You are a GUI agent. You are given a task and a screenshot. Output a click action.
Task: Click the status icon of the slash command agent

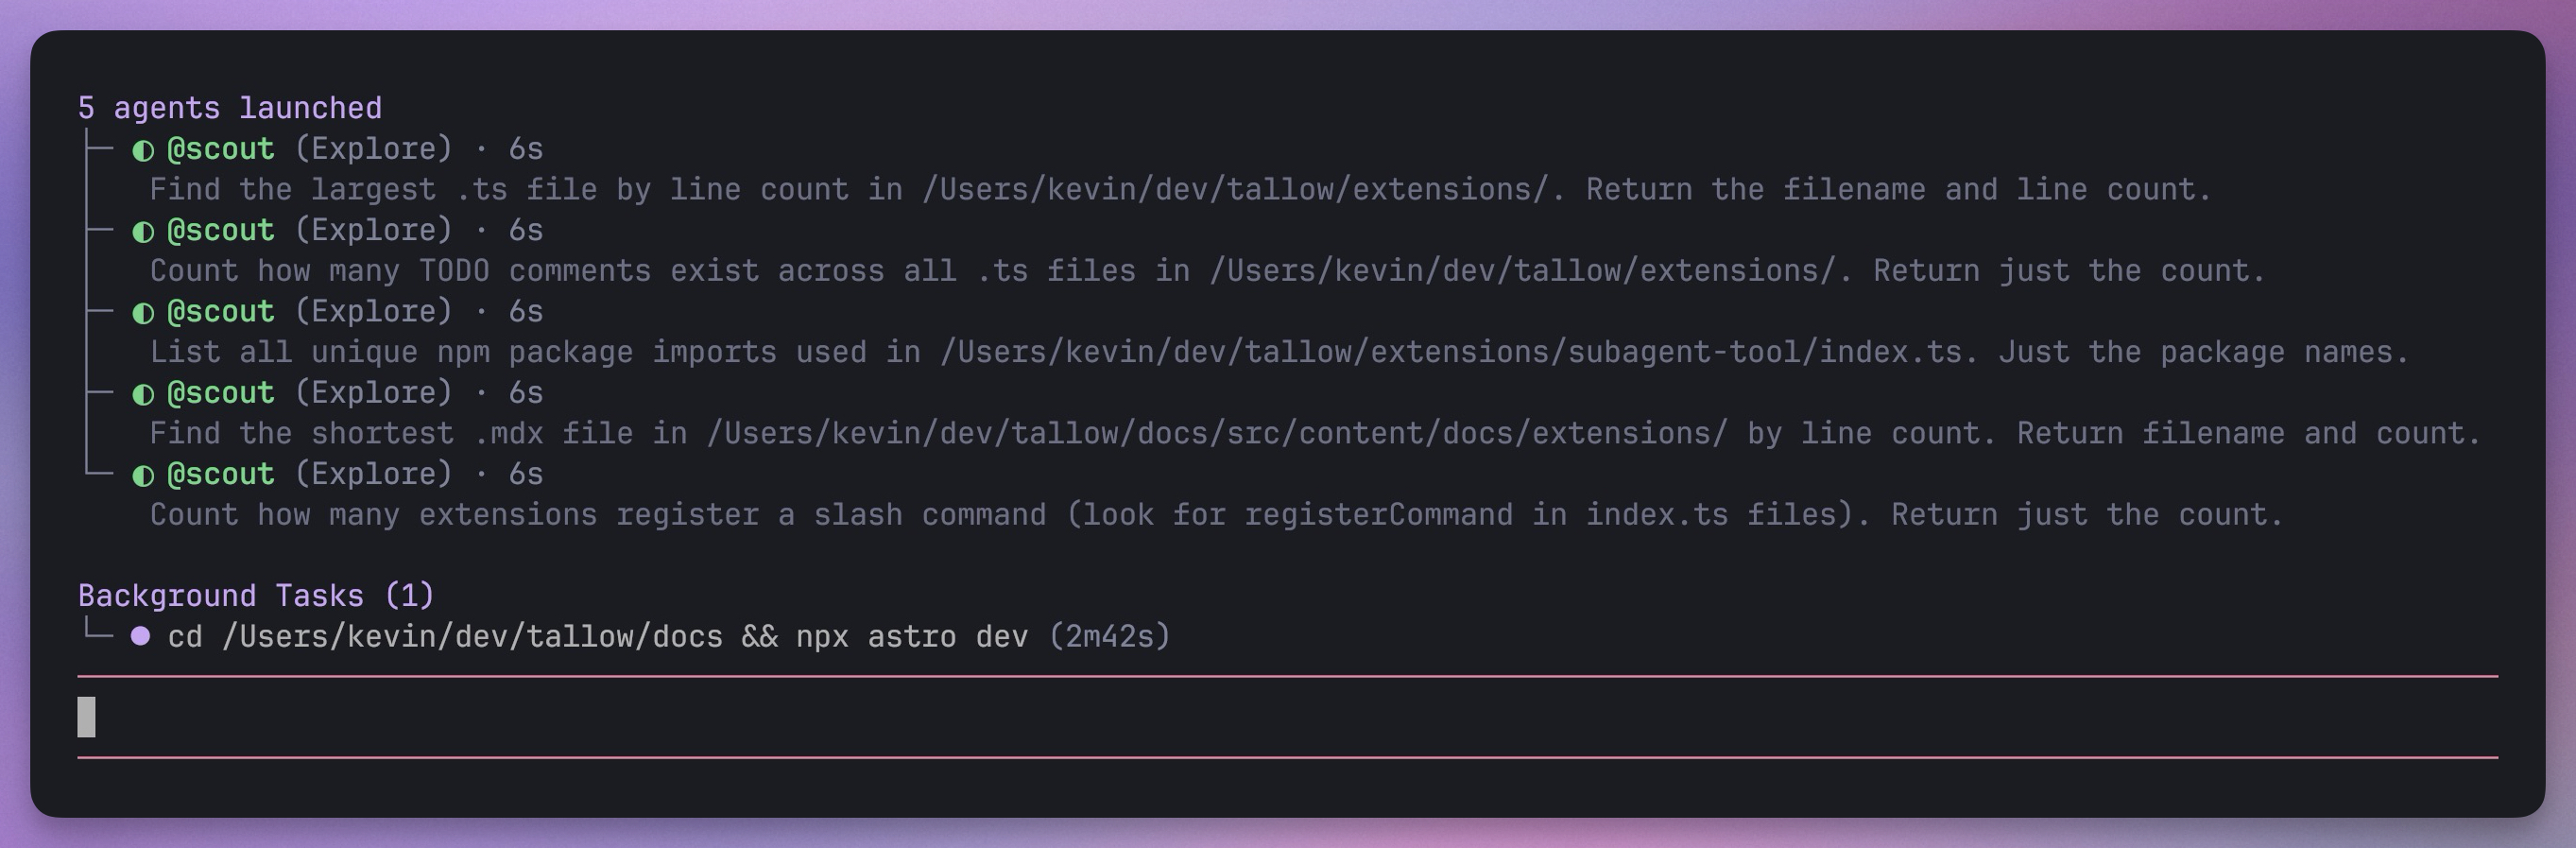pos(143,475)
